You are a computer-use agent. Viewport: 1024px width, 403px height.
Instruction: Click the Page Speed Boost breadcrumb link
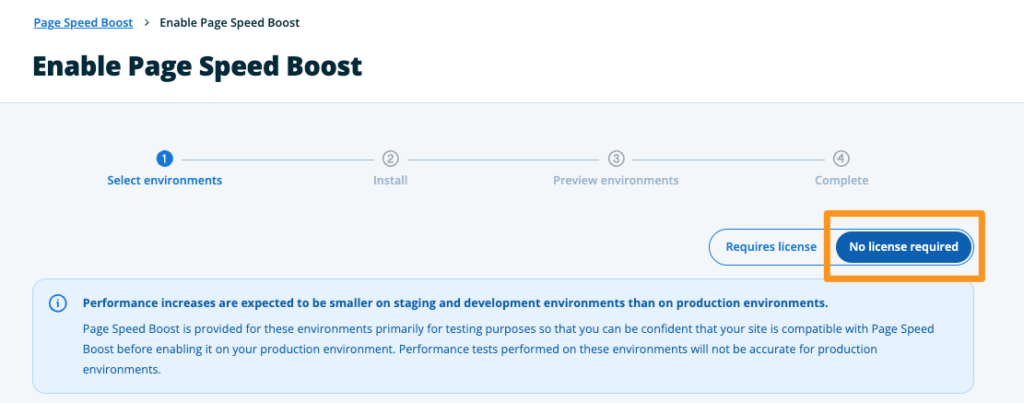pyautogui.click(x=83, y=22)
